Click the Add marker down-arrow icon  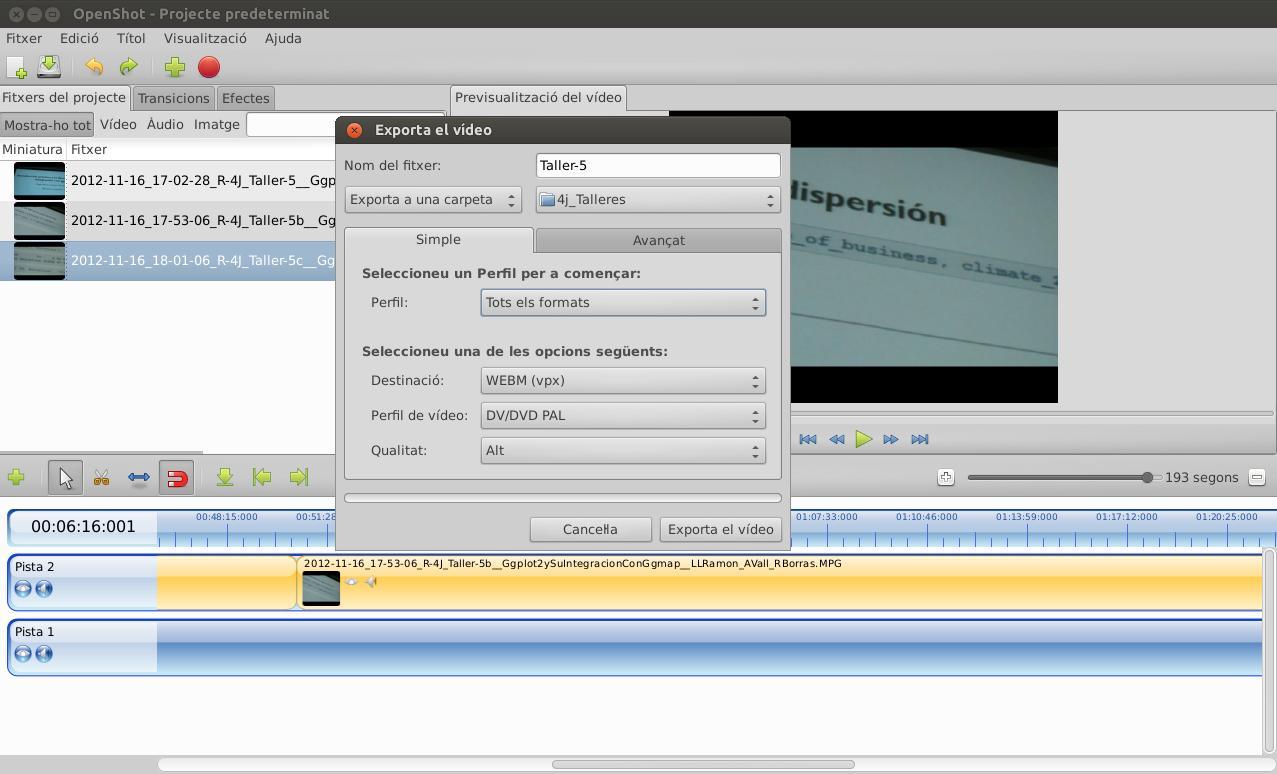click(225, 478)
